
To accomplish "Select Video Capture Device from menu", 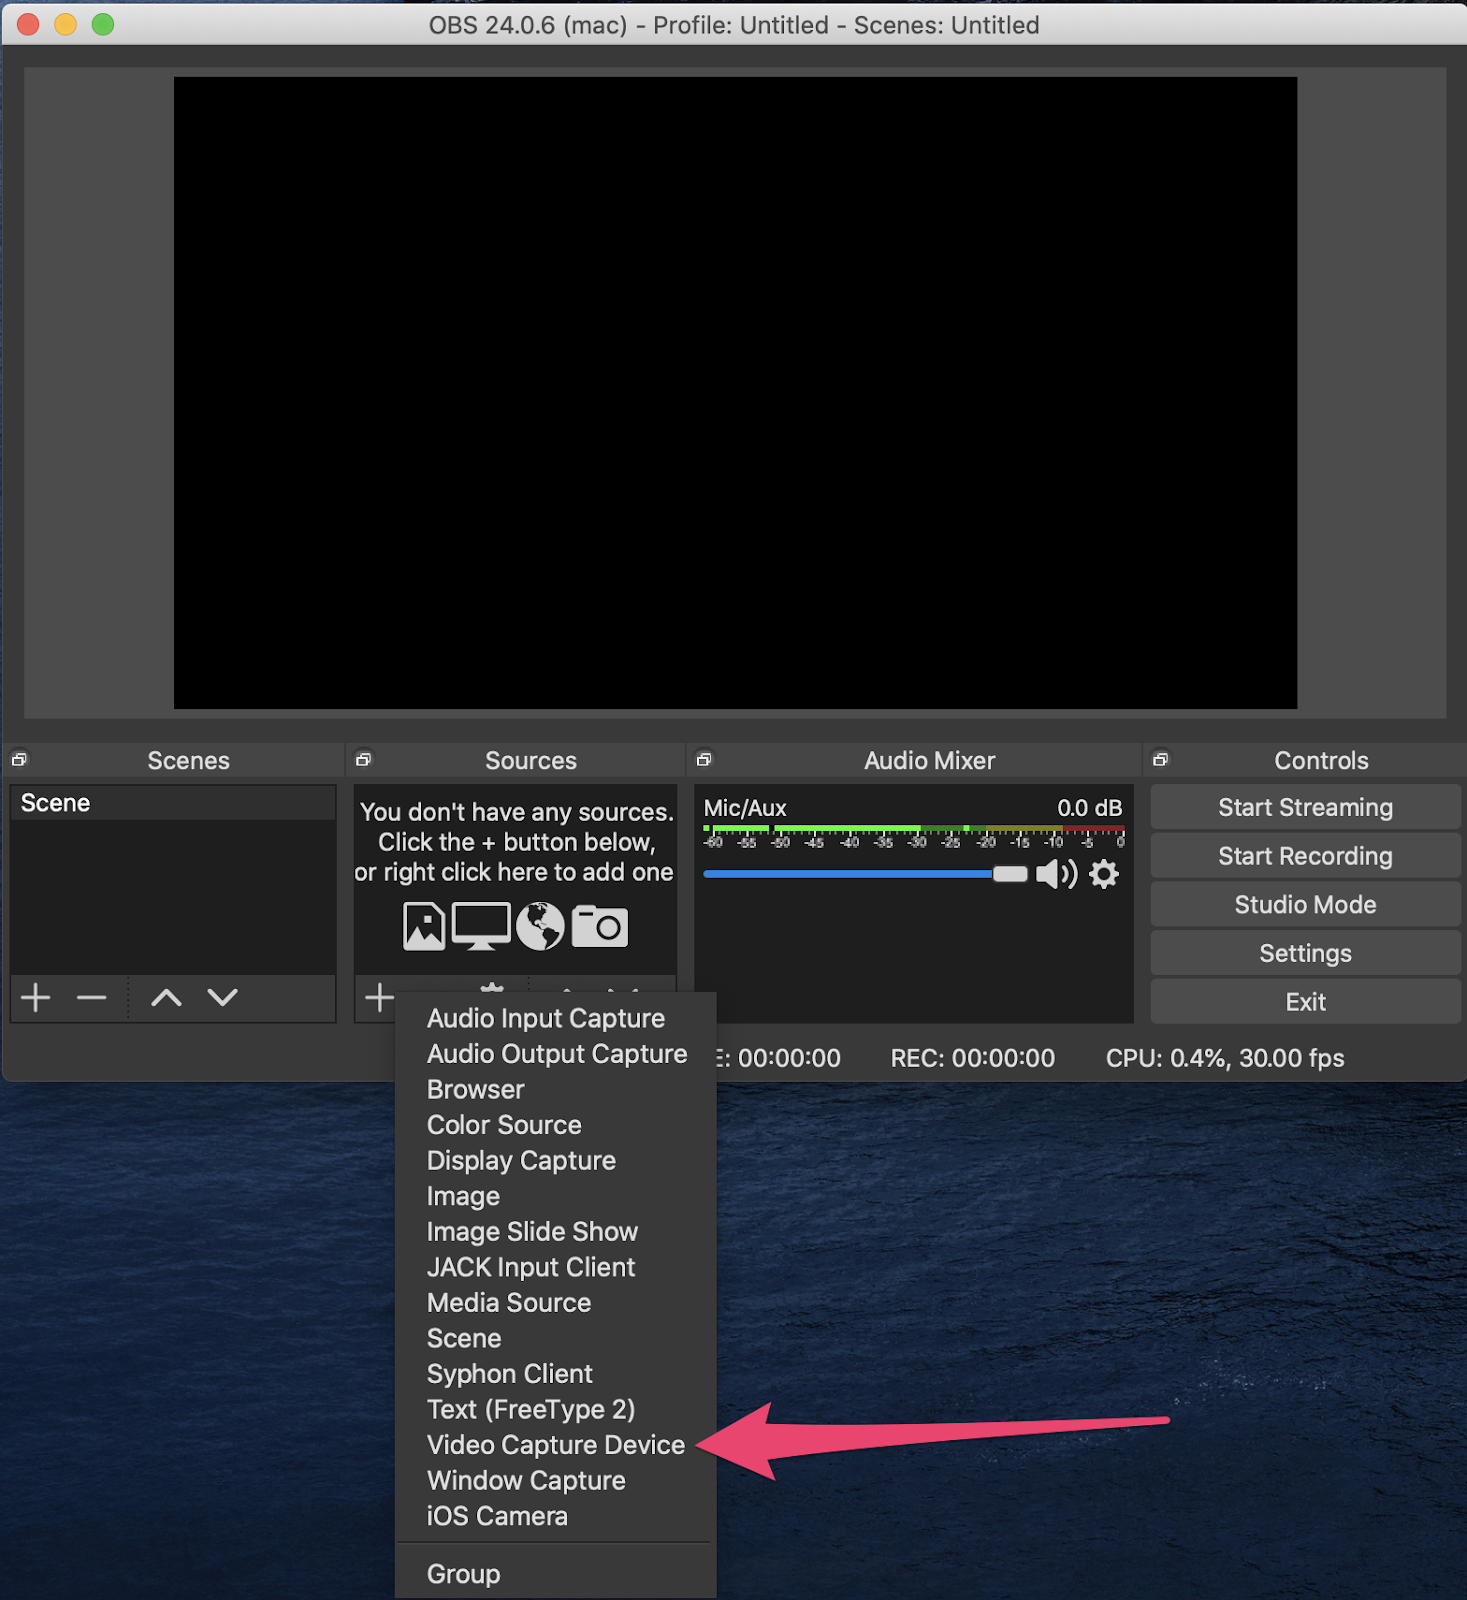I will click(555, 1445).
